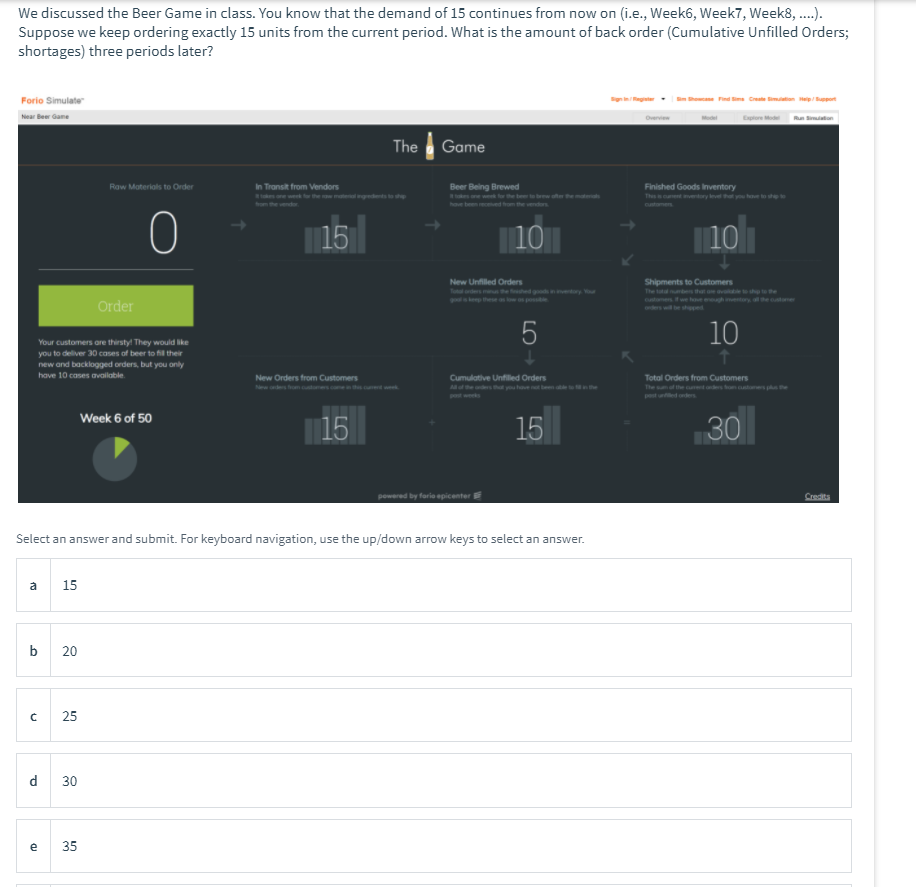This screenshot has width=916, height=887.
Task: Open the Find Sims link
Action: pyautogui.click(x=731, y=99)
